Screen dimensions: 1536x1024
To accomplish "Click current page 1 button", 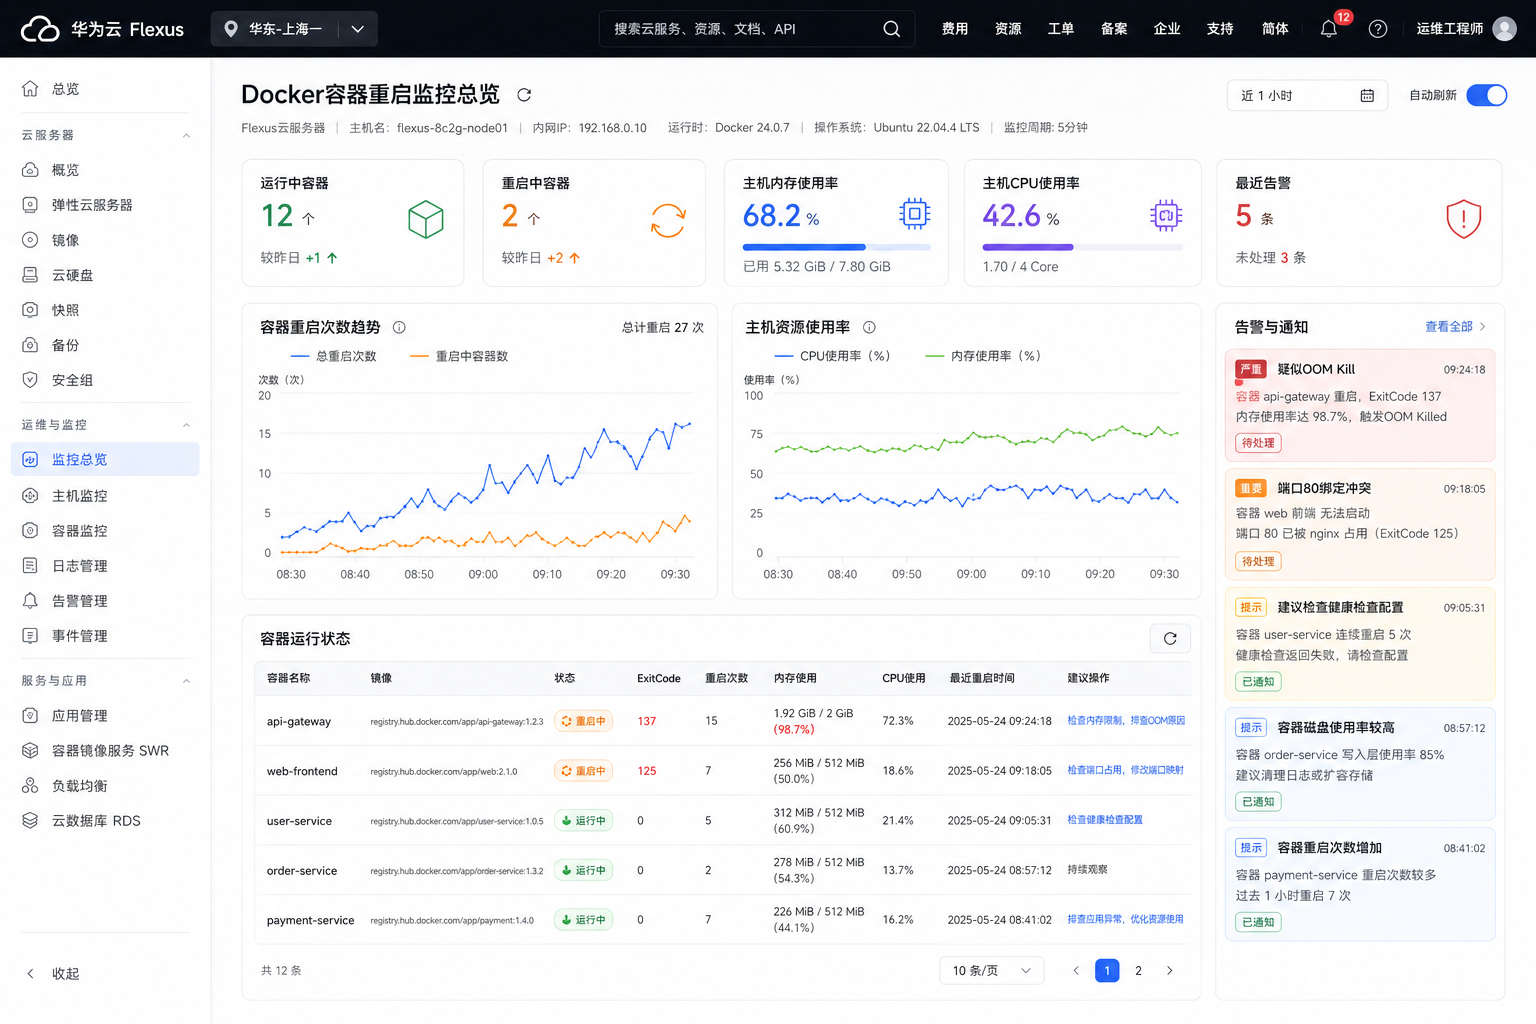I will (x=1107, y=971).
